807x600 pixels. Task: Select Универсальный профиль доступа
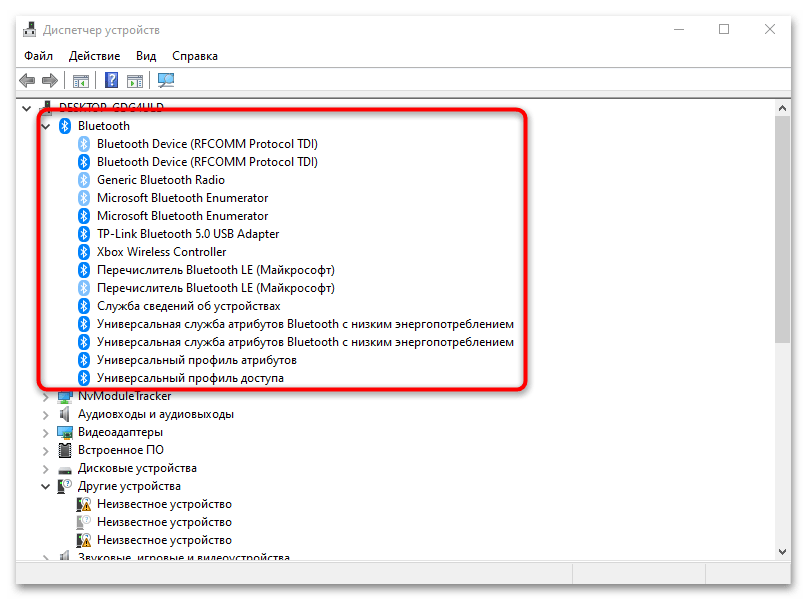point(190,378)
